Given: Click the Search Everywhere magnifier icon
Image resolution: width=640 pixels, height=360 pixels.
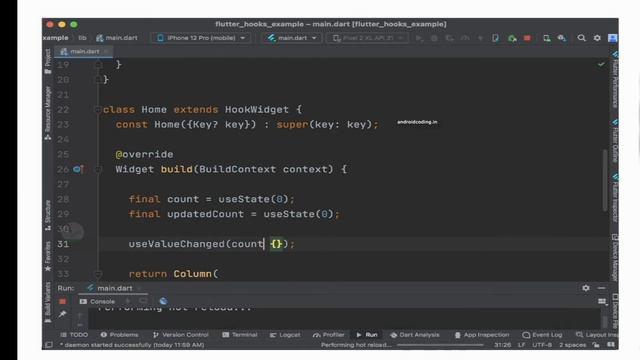Looking at the screenshot, I should tap(581, 38).
